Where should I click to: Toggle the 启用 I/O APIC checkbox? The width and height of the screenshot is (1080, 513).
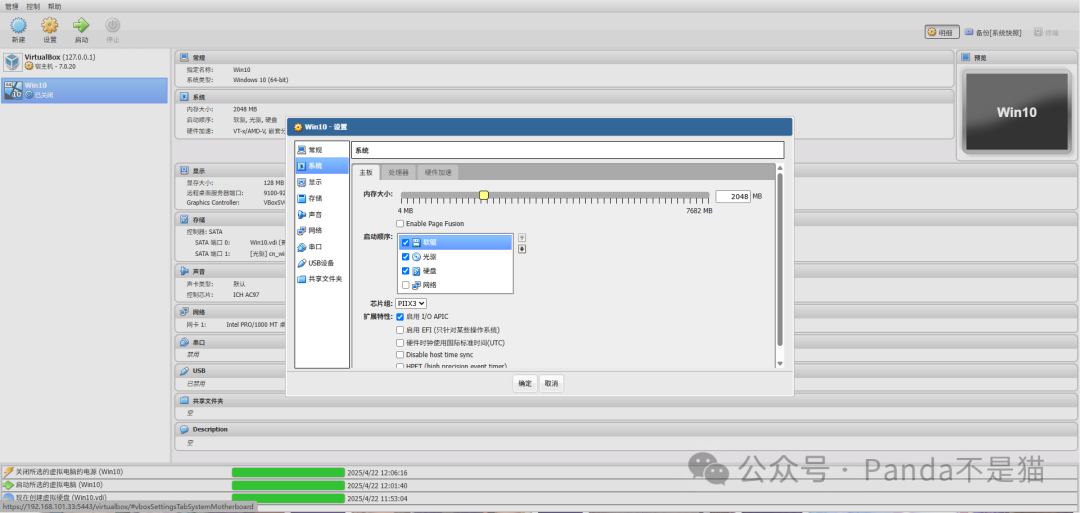pyautogui.click(x=400, y=317)
